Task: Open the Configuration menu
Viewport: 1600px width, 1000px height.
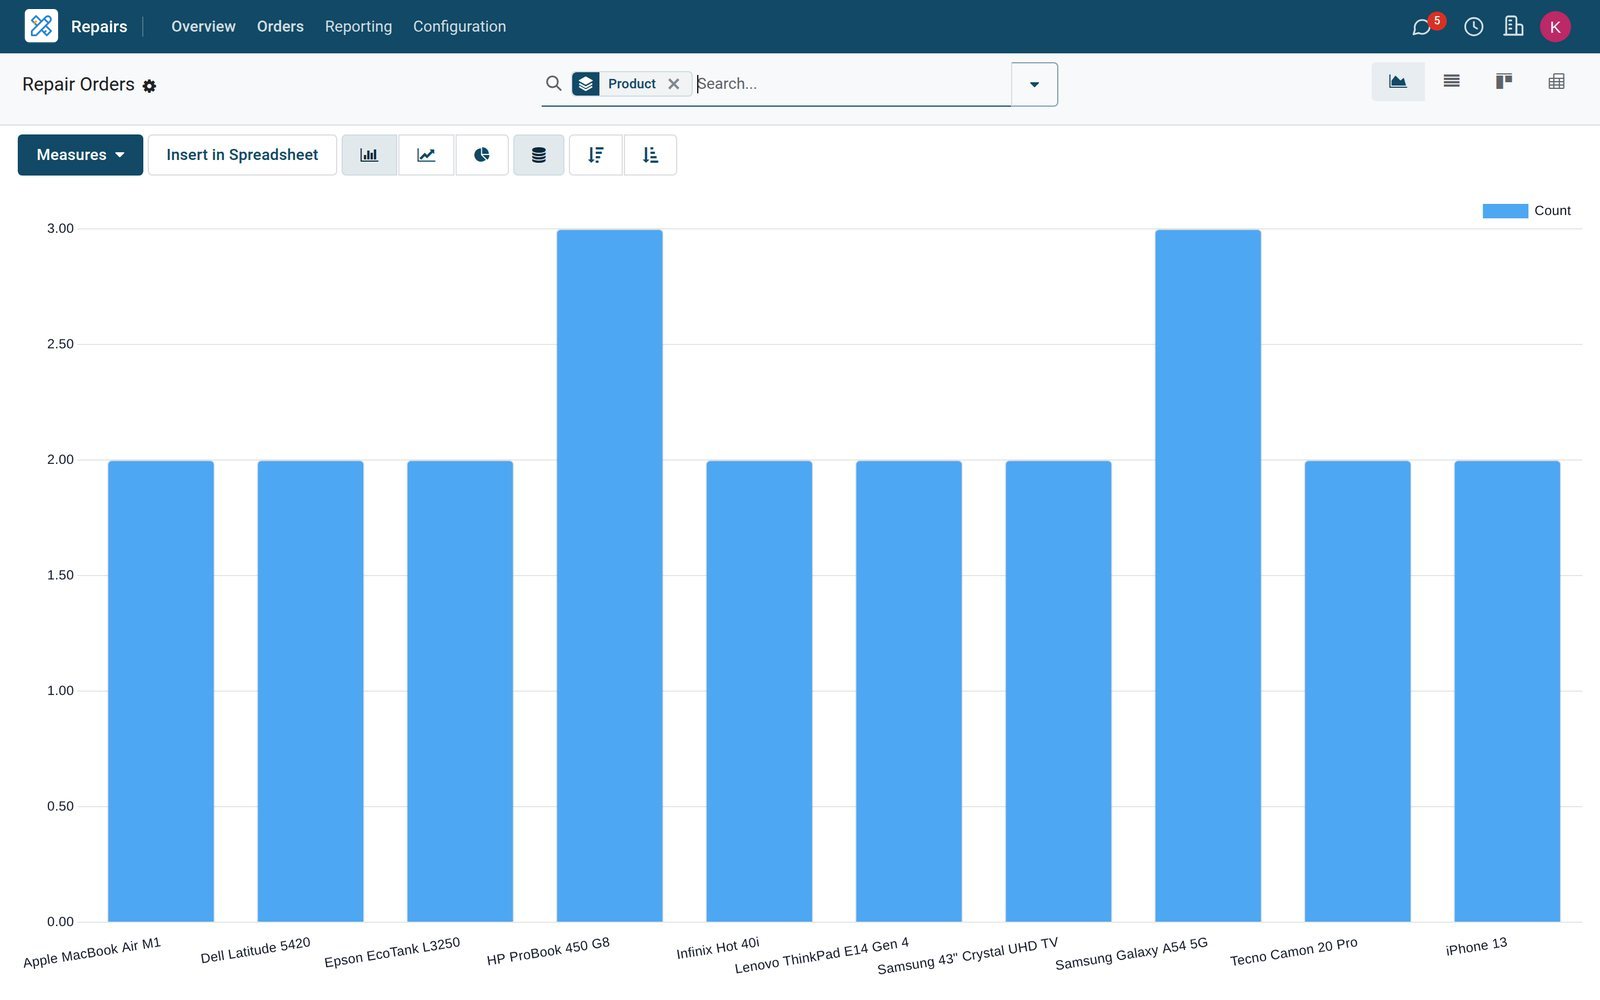Action: point(459,27)
